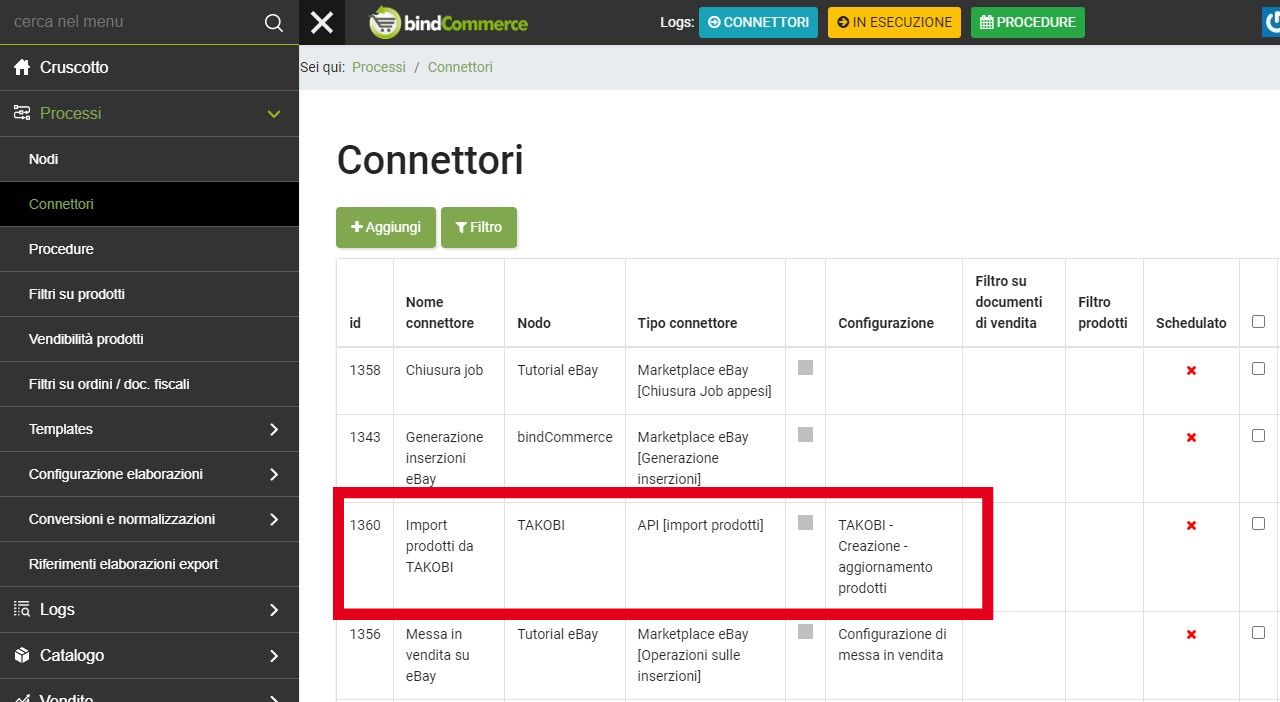Click the red X scheduled icon for row 1343
1280x702 pixels.
click(x=1191, y=438)
